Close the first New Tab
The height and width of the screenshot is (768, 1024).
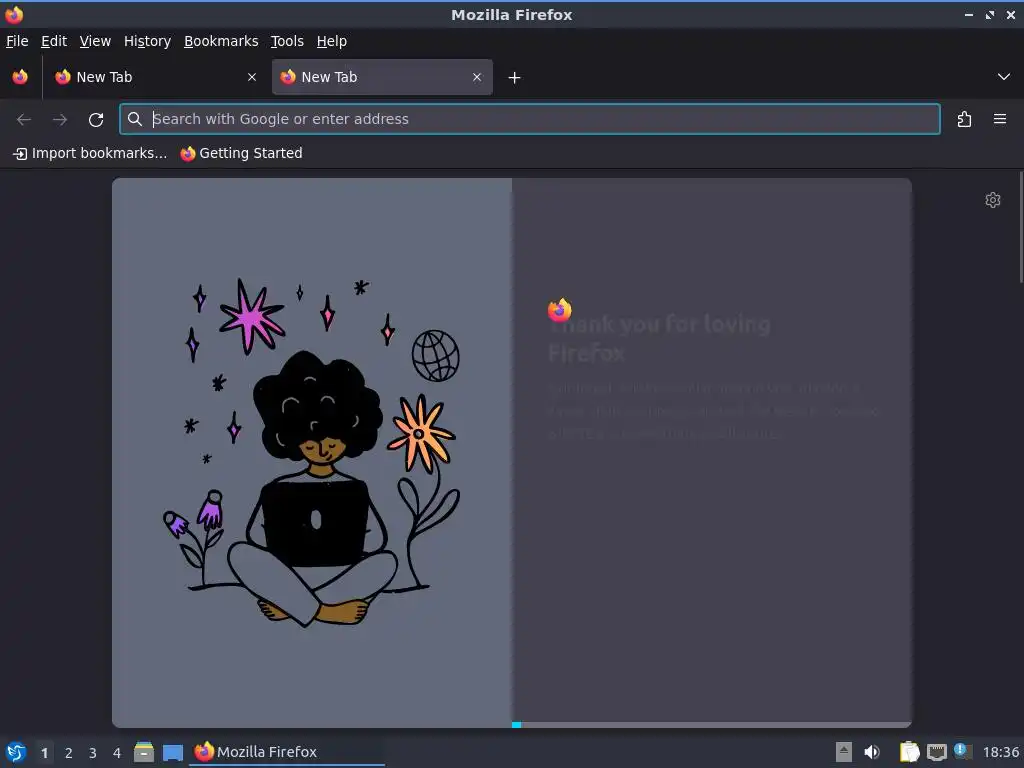252,77
